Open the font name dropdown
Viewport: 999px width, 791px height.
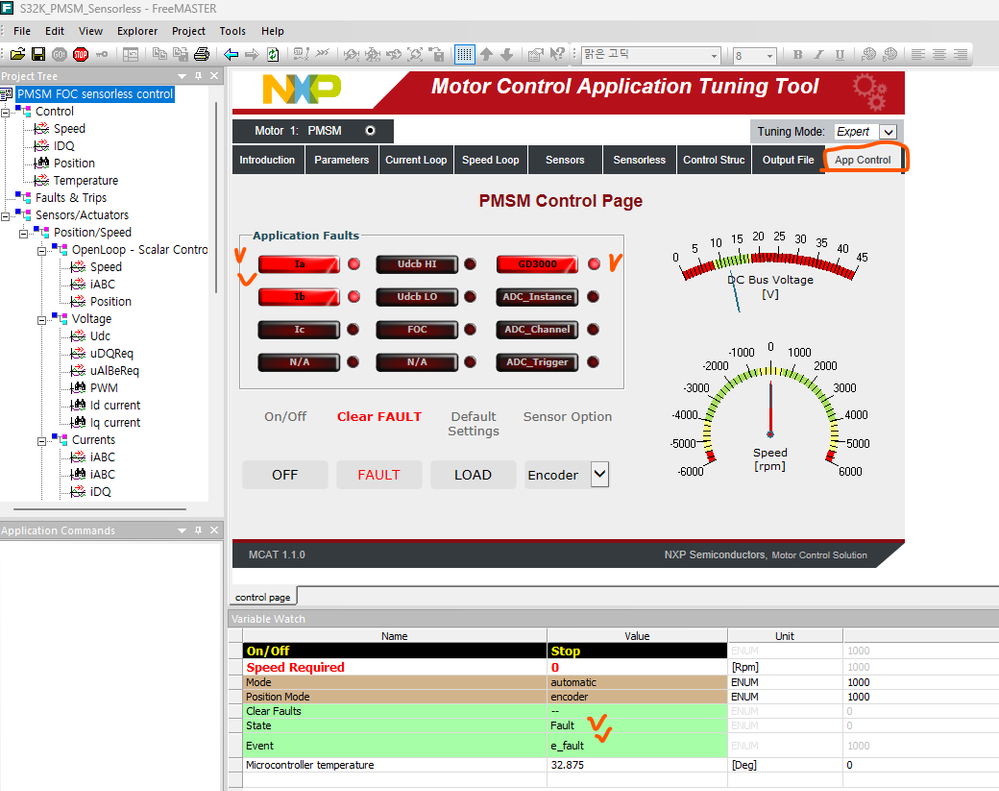coord(714,56)
